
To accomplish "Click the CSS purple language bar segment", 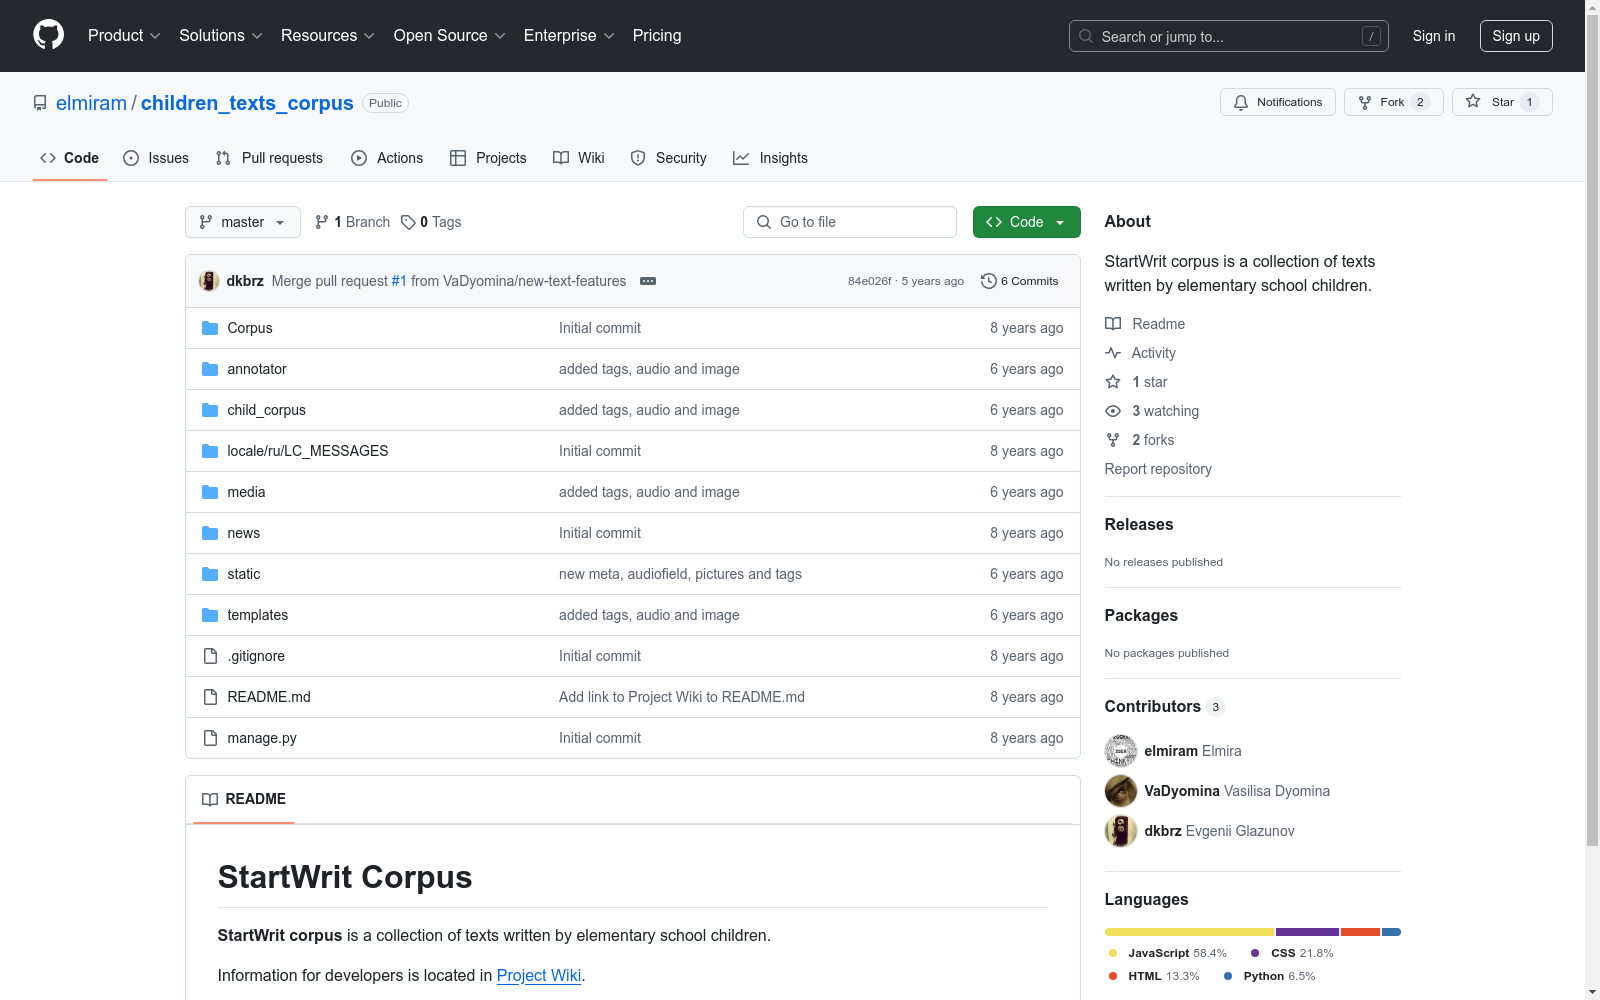I will click(1307, 932).
